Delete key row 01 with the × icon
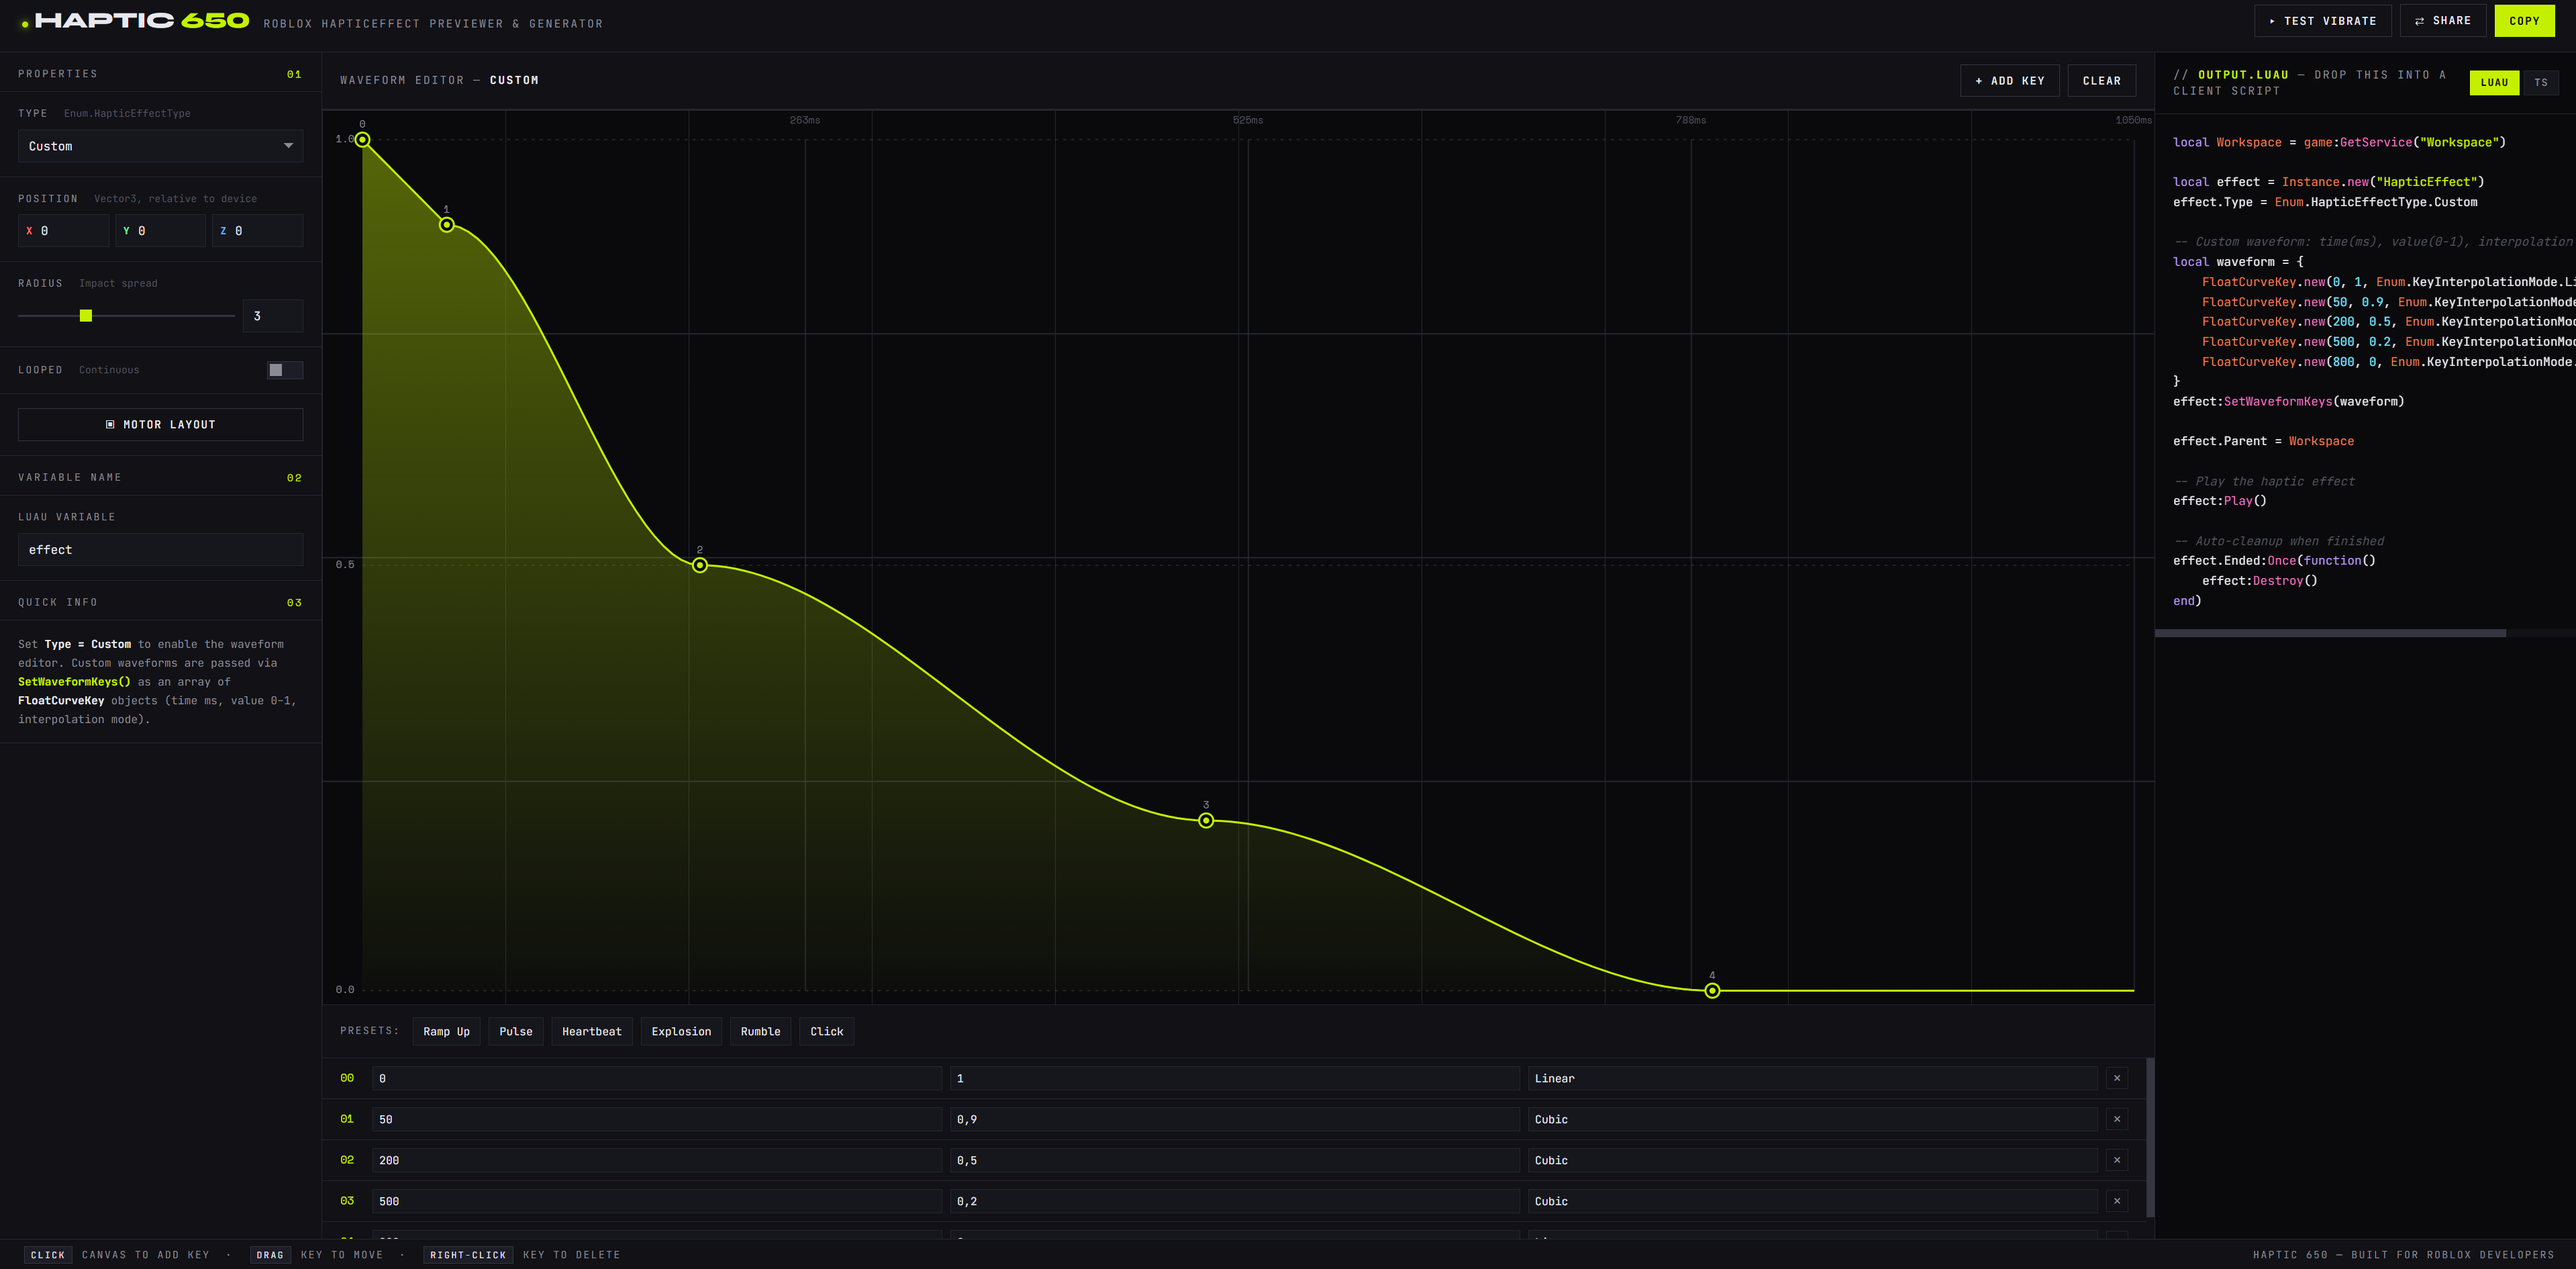The width and height of the screenshot is (2576, 1269). click(2116, 1119)
